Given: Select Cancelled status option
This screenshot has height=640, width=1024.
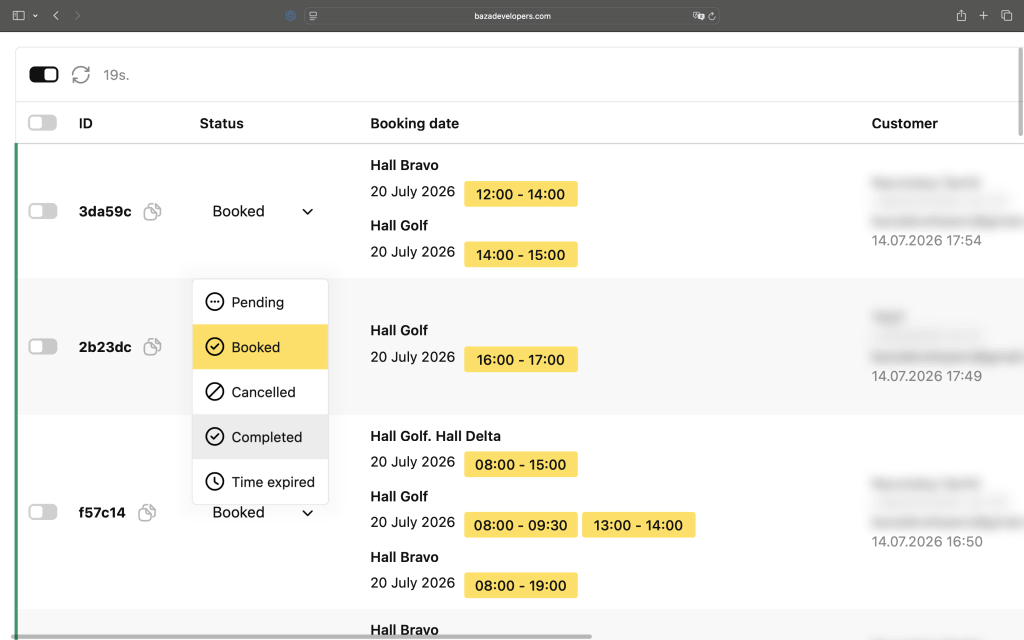Looking at the screenshot, I should click(260, 392).
